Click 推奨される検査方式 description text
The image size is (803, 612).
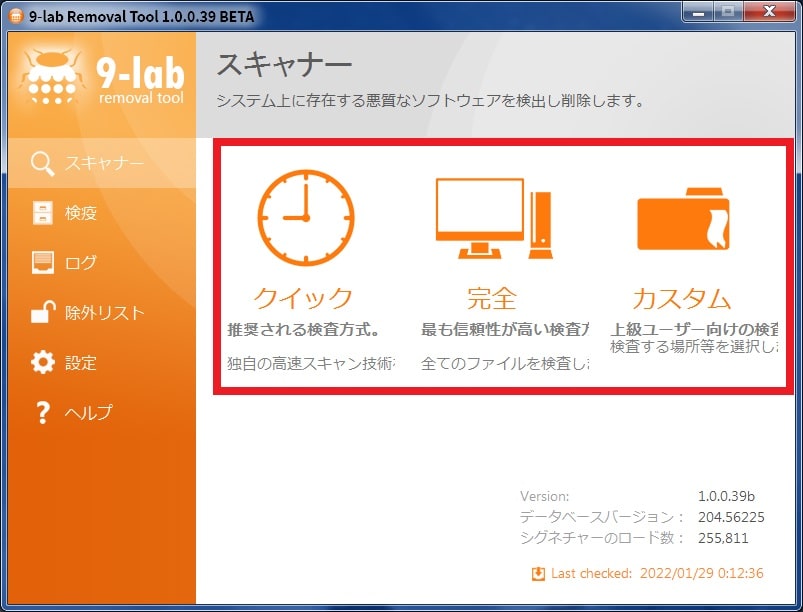304,329
